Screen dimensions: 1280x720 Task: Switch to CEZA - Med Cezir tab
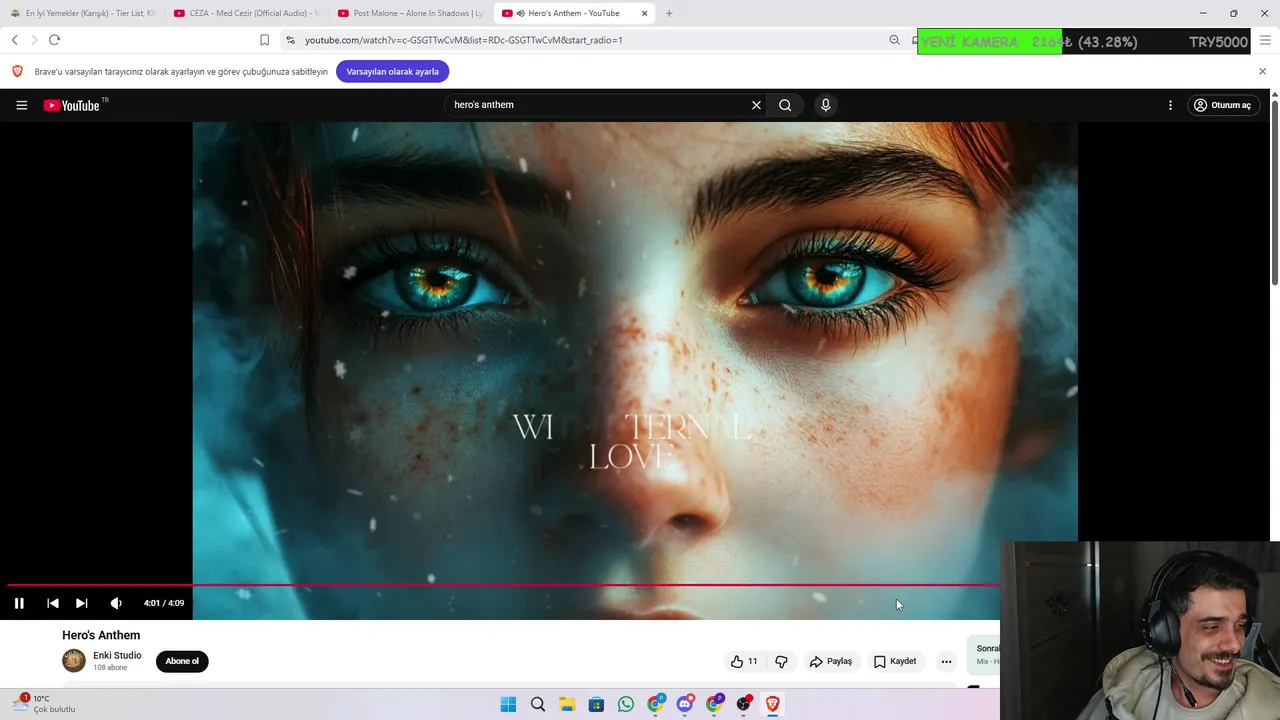pyautogui.click(x=247, y=13)
